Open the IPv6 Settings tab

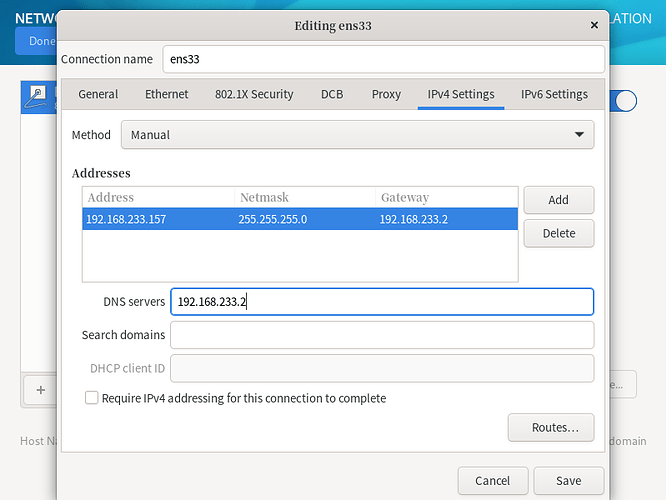point(554,94)
